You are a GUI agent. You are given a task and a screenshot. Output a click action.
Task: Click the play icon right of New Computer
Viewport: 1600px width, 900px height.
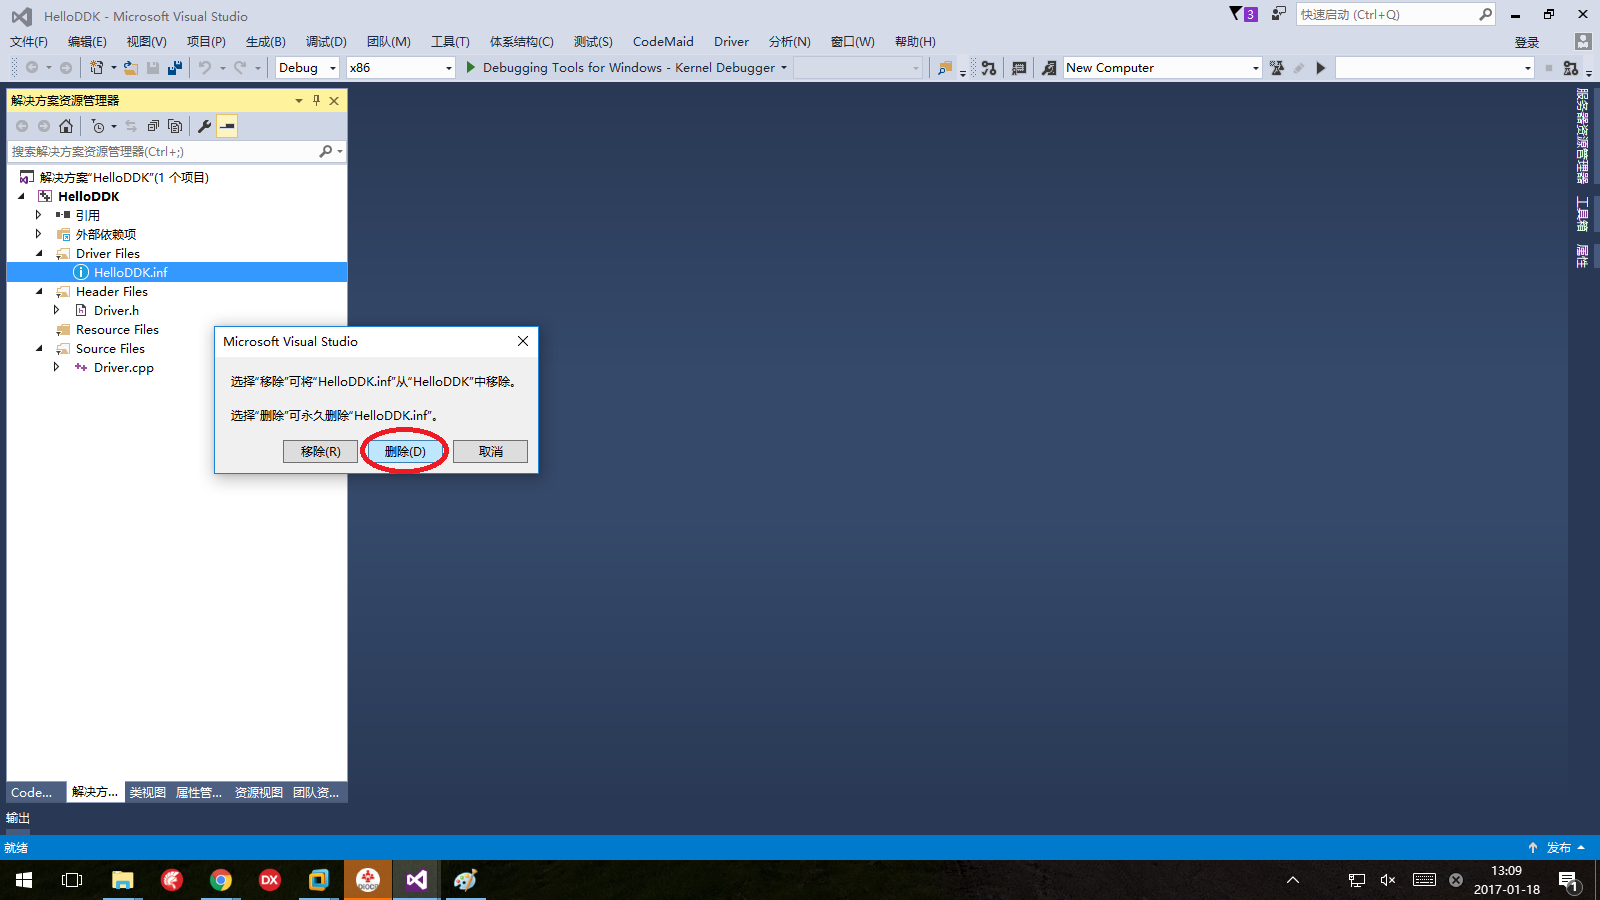(x=1321, y=68)
